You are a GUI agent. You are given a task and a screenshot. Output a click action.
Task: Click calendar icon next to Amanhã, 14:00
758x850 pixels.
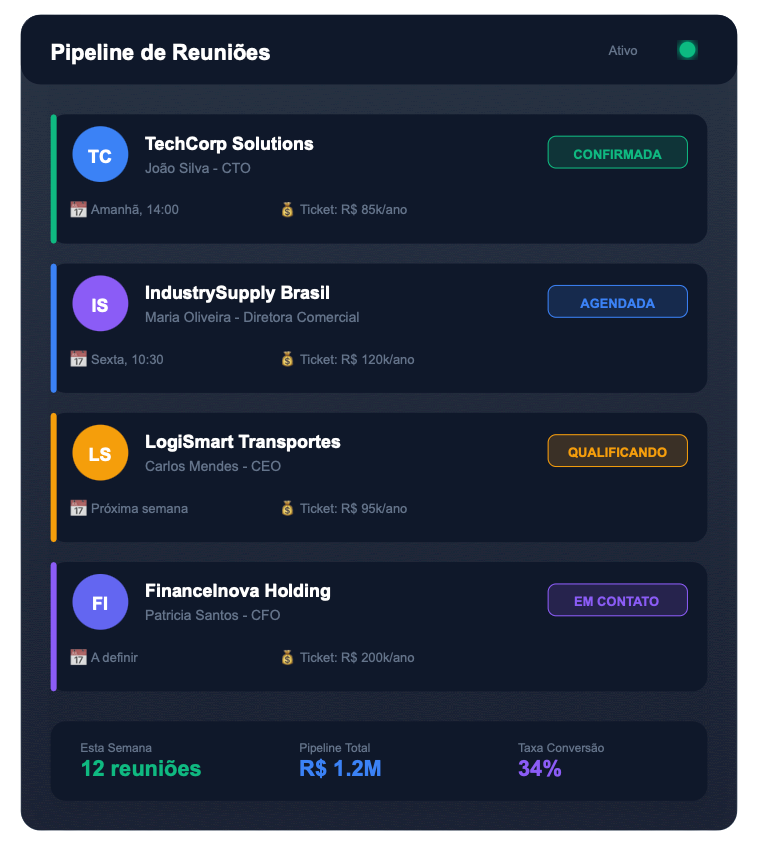[x=79, y=210]
